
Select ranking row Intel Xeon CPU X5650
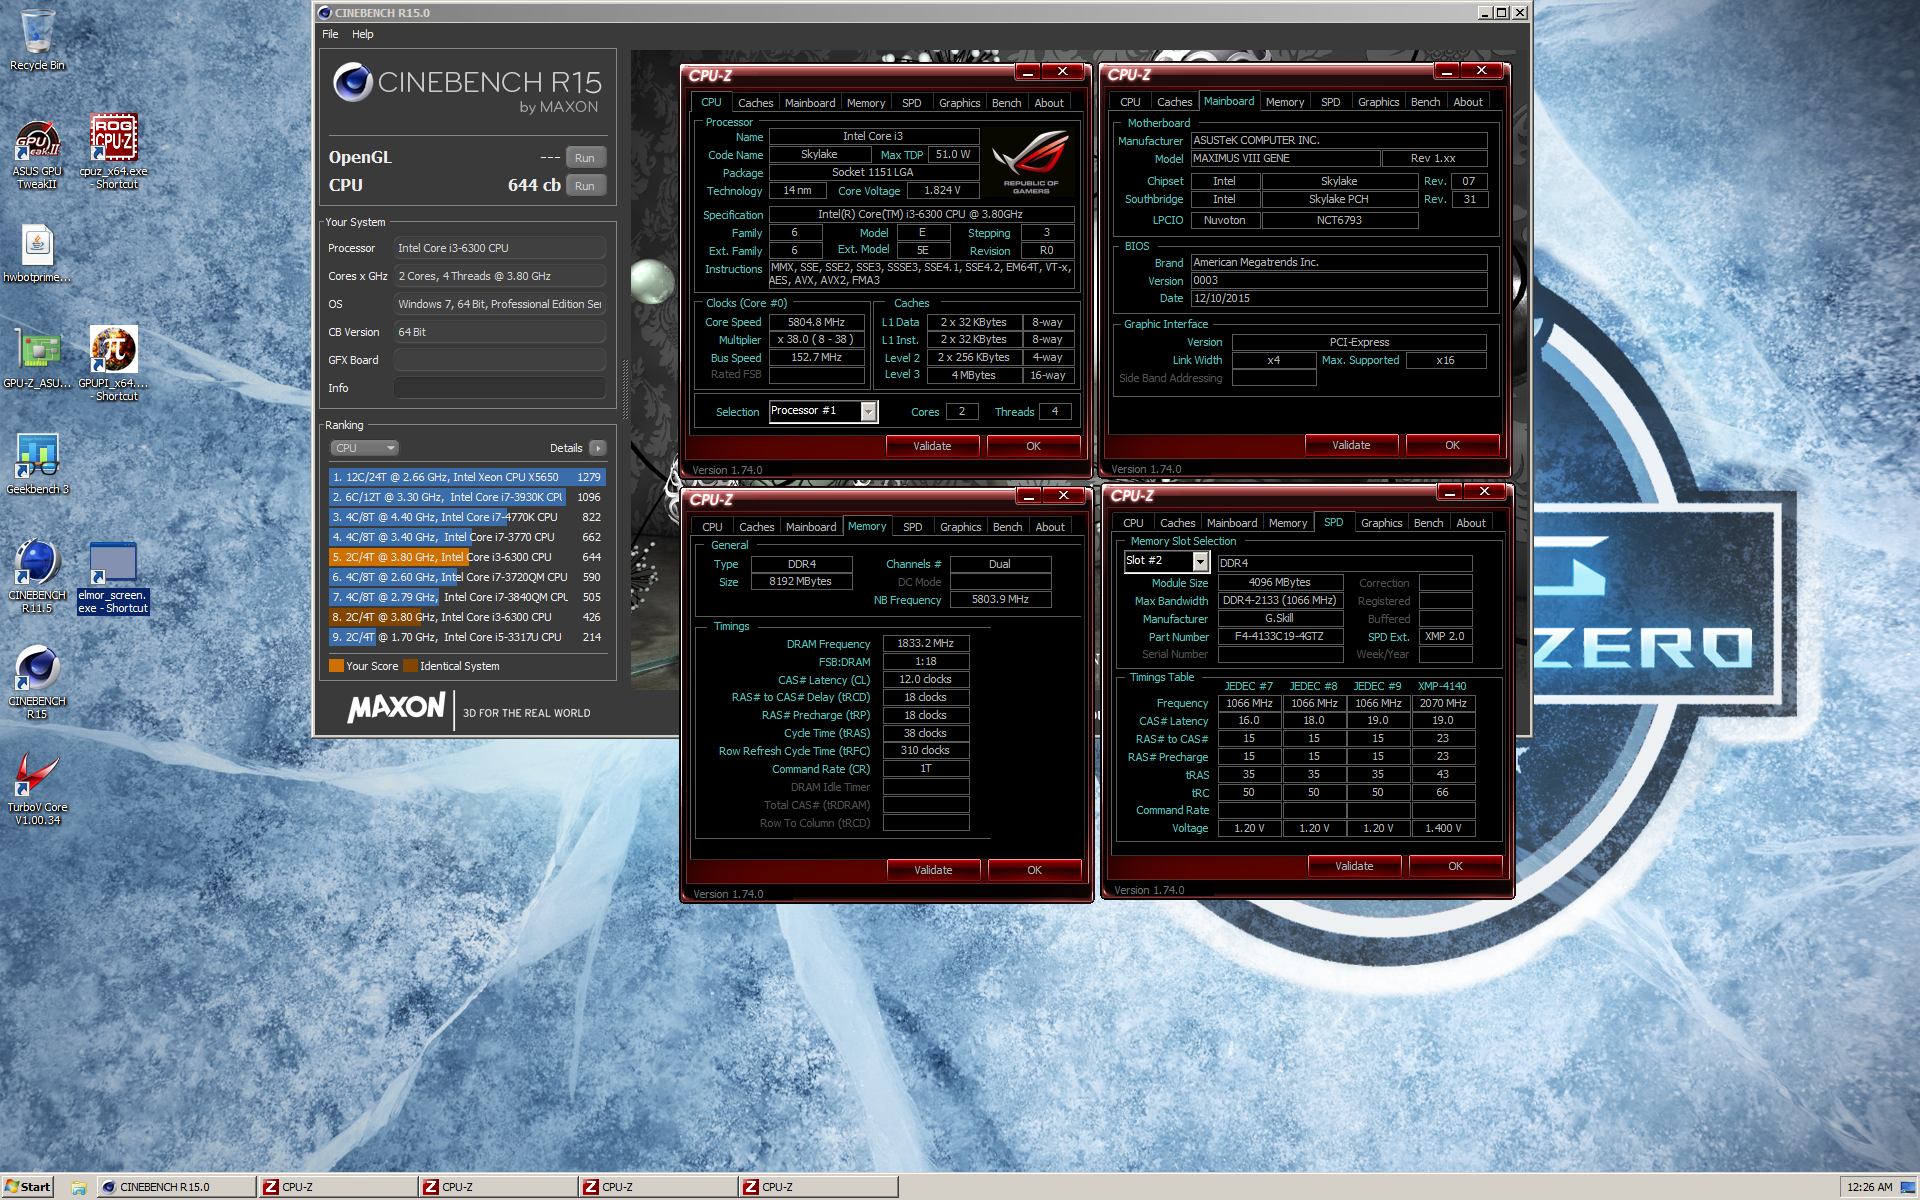click(467, 477)
